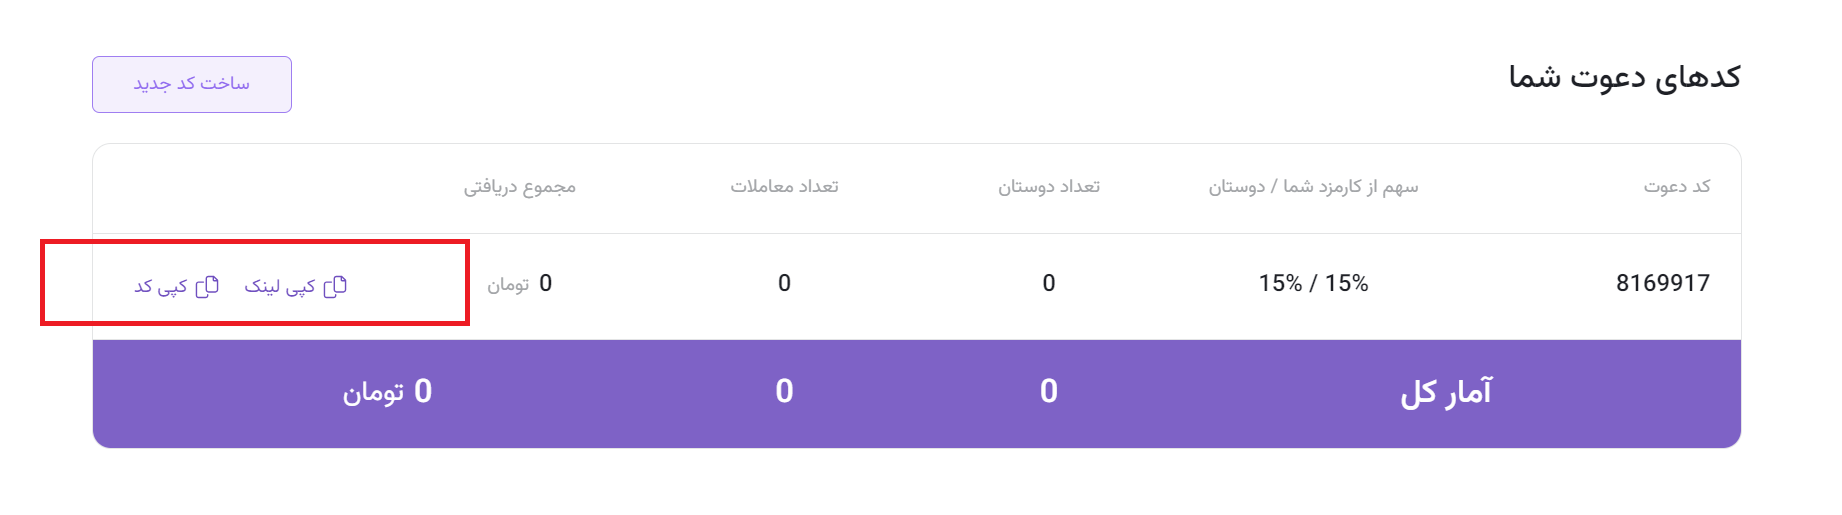Click the کپی لینک link text

tap(280, 287)
